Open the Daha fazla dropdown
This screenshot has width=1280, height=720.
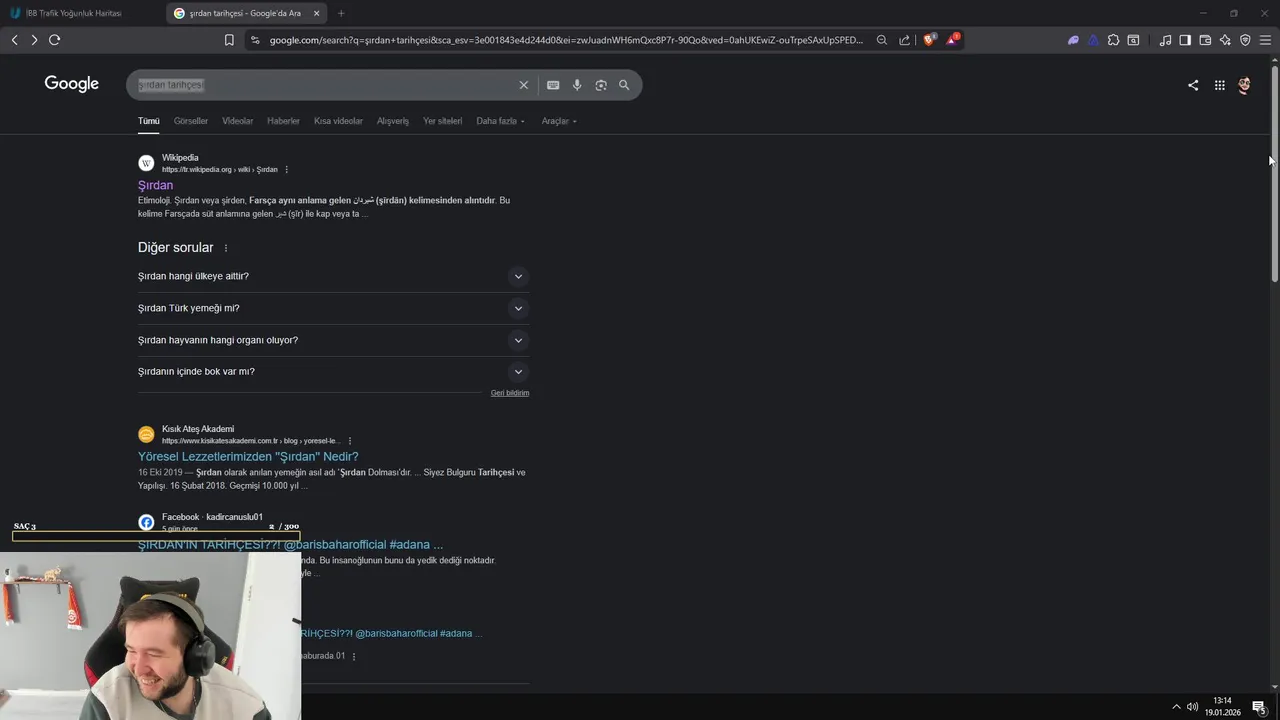(x=500, y=121)
